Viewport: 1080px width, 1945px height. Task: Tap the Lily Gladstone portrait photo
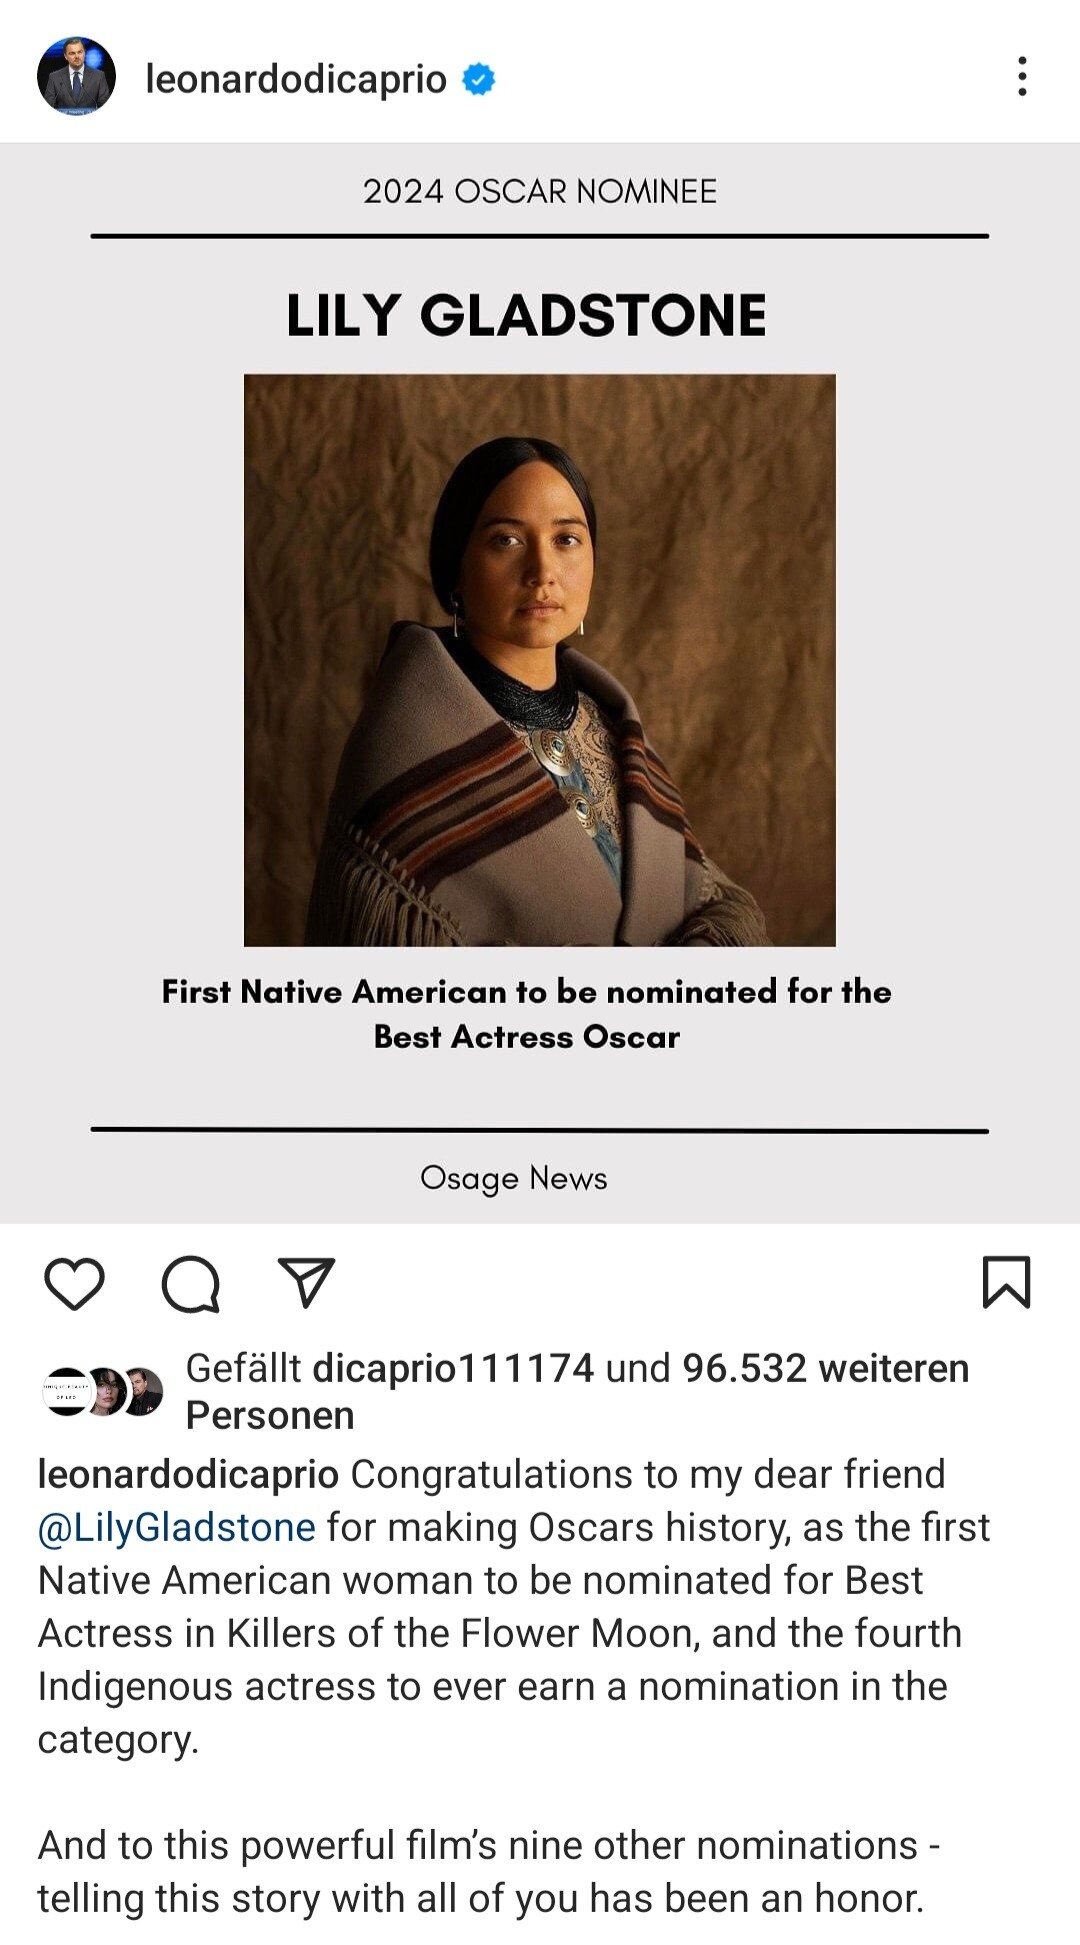pyautogui.click(x=540, y=660)
